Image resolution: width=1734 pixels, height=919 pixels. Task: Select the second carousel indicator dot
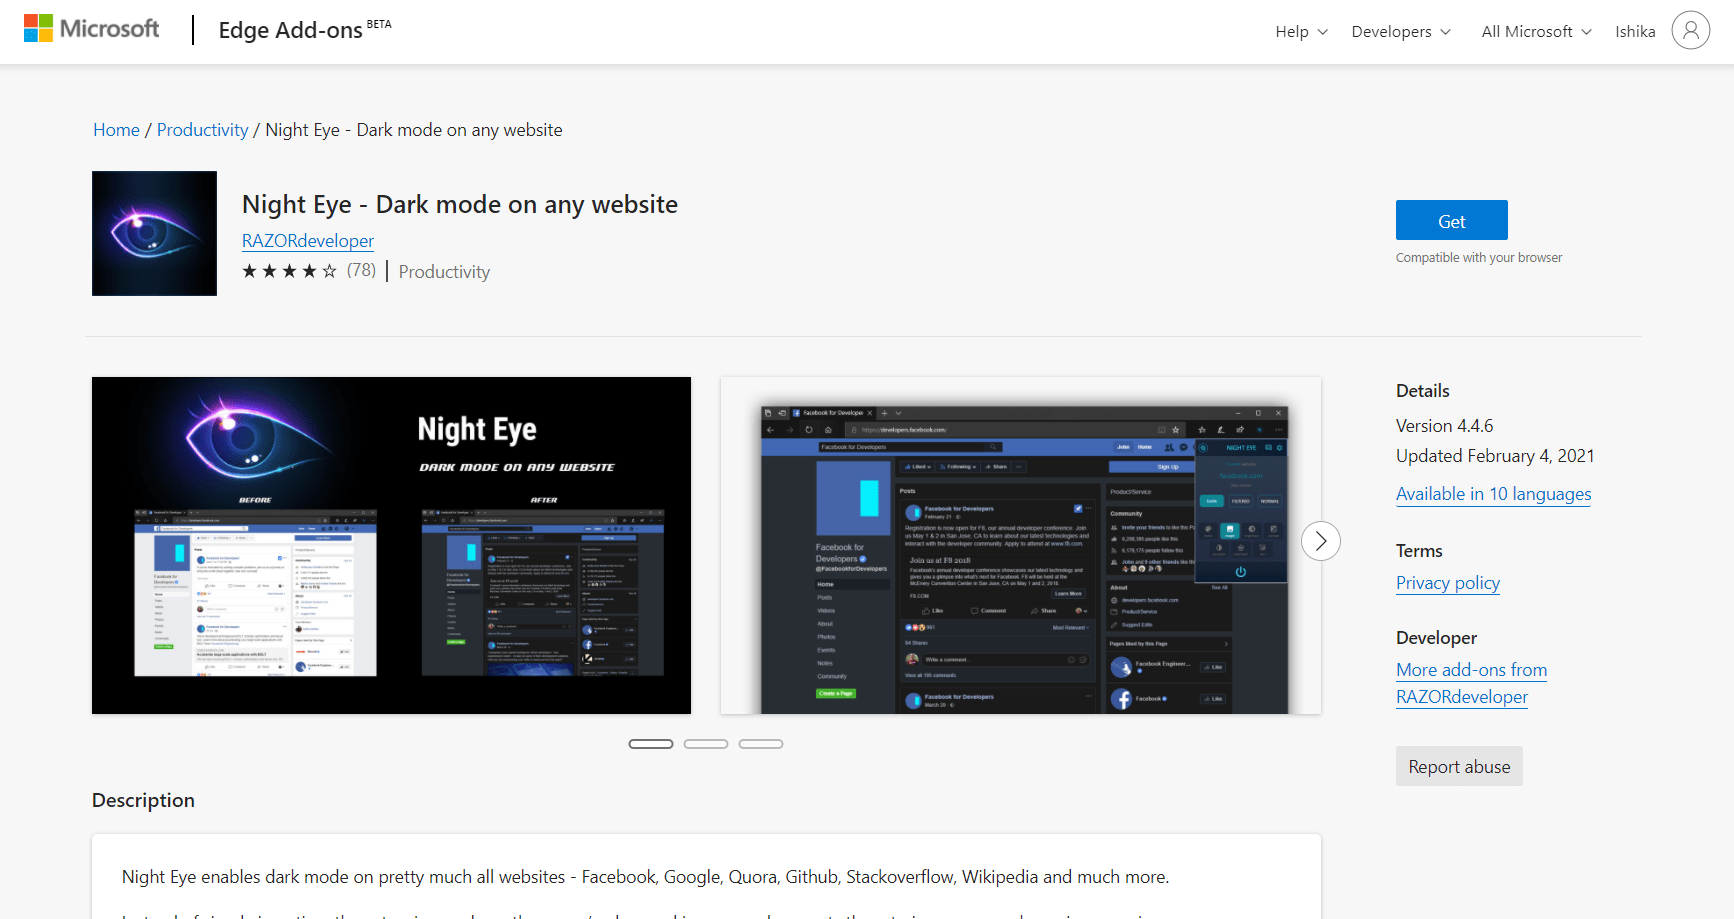[x=706, y=743]
